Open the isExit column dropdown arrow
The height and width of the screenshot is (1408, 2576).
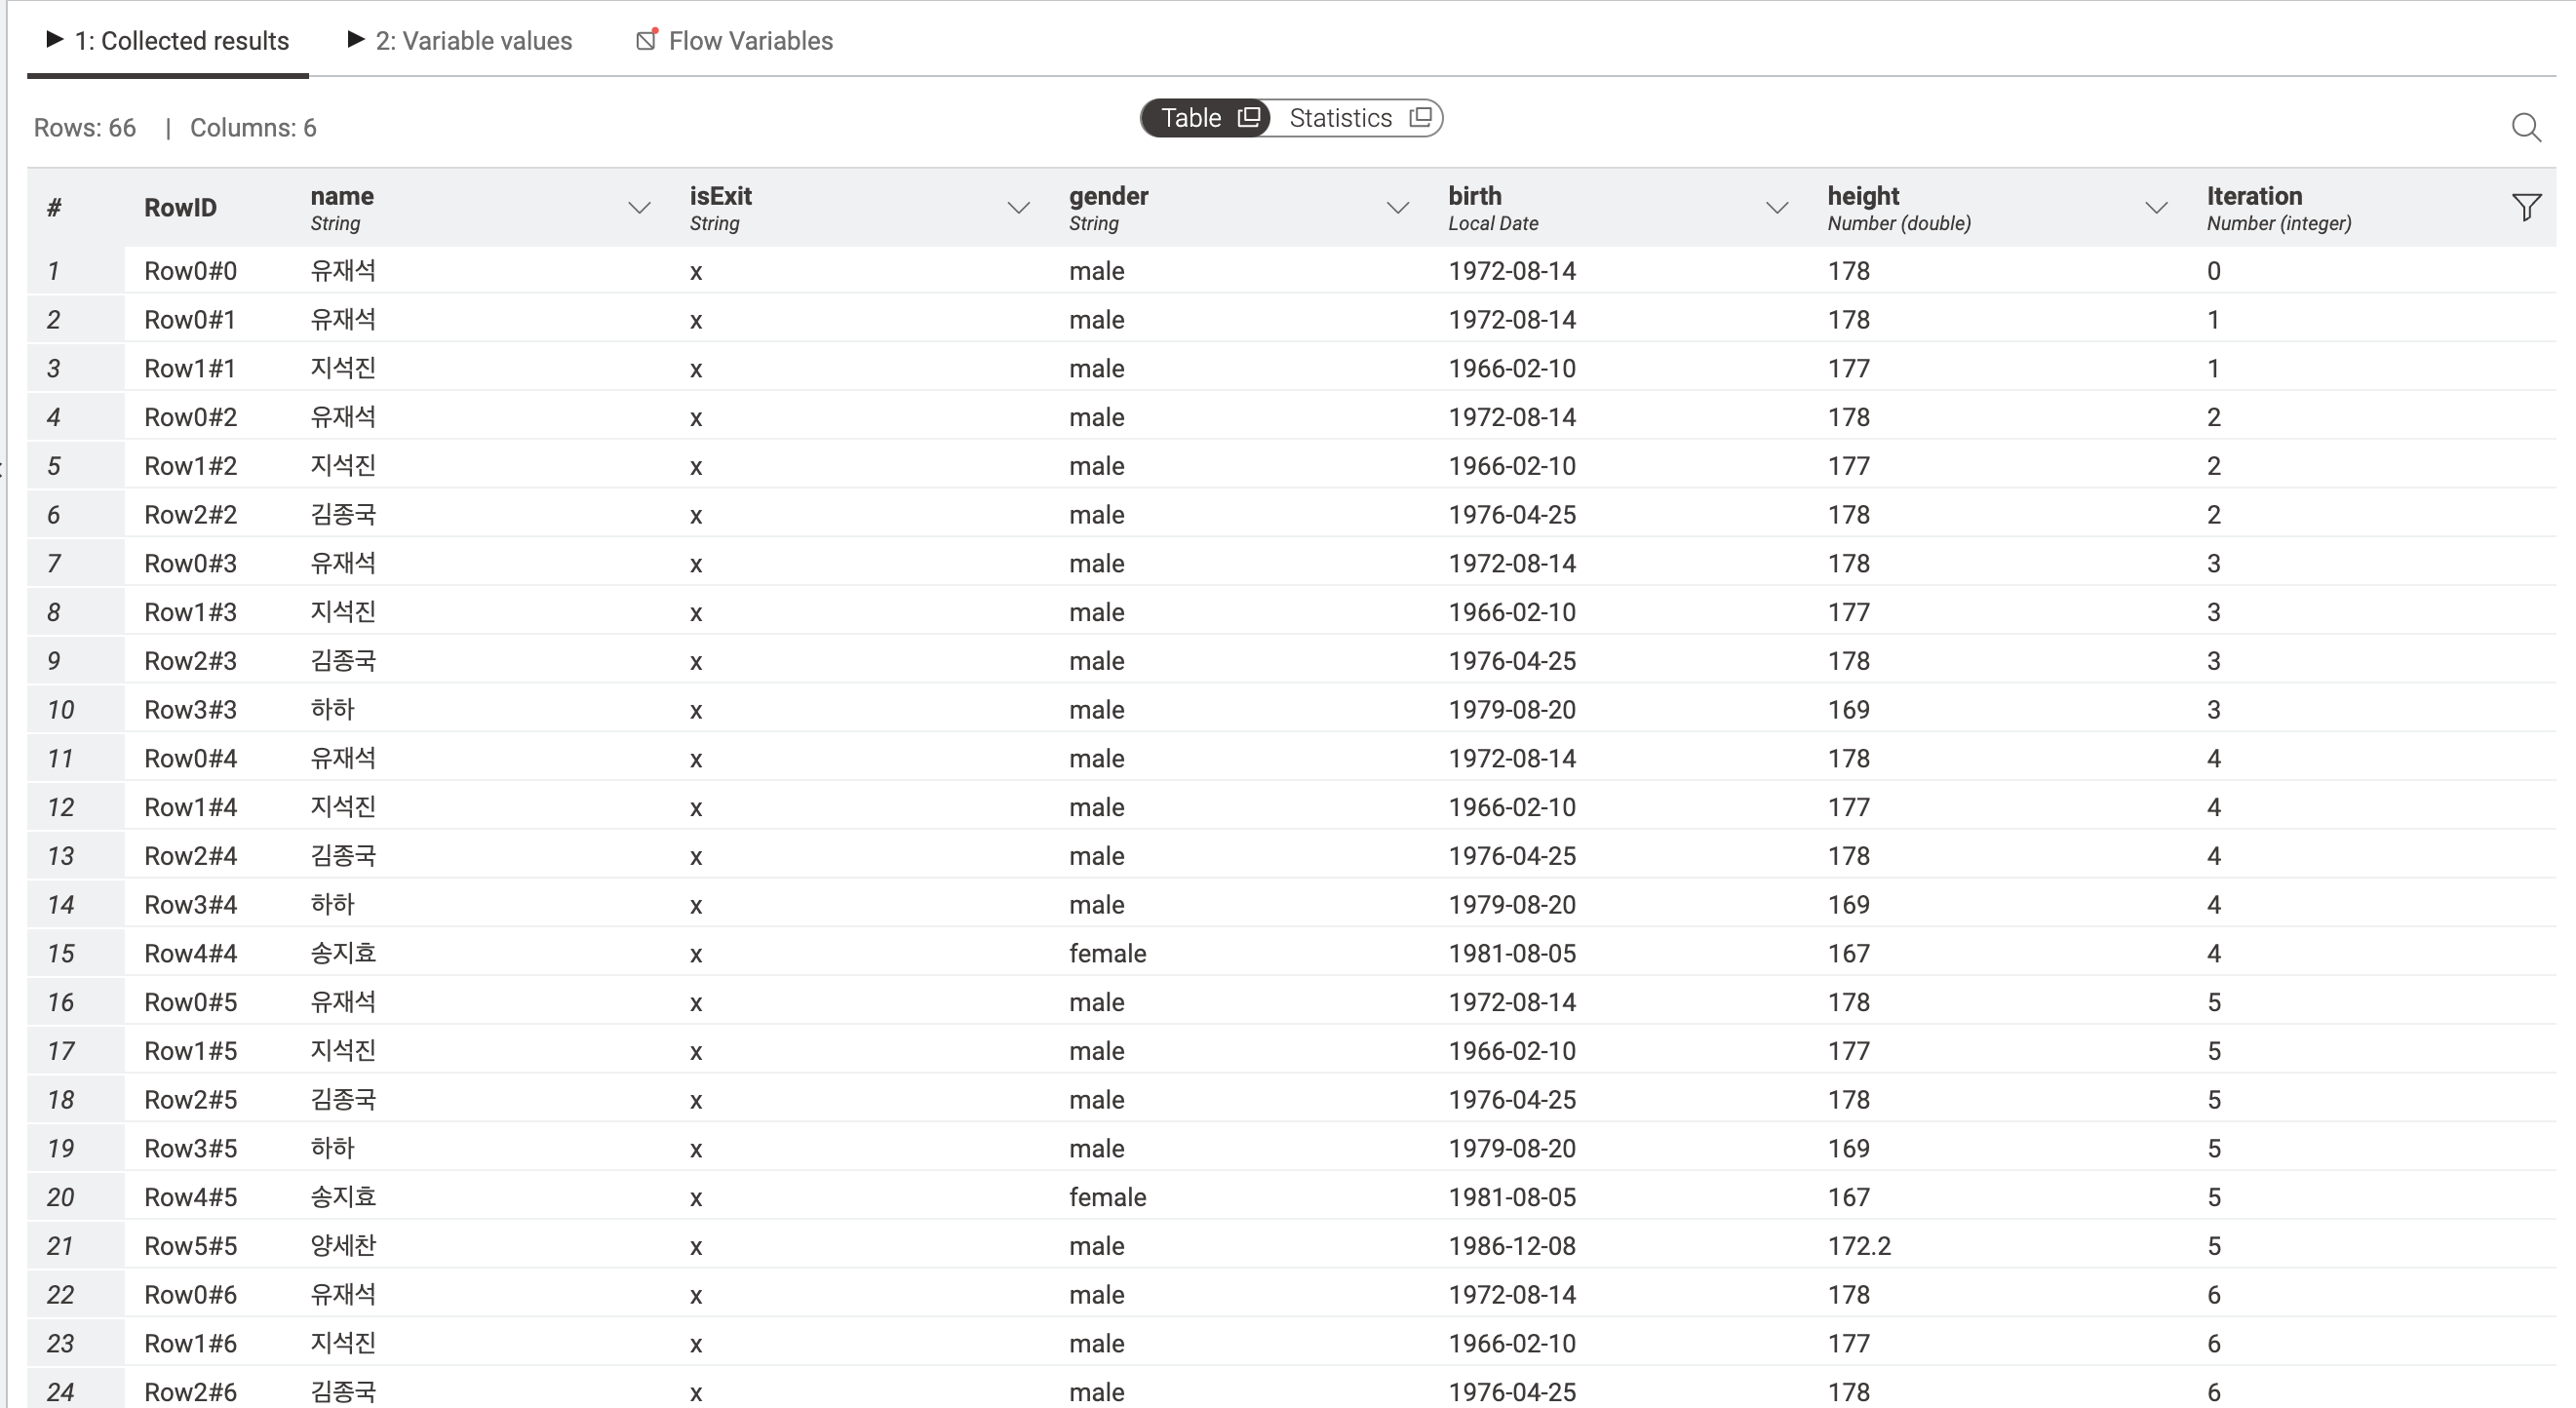[x=1018, y=208]
